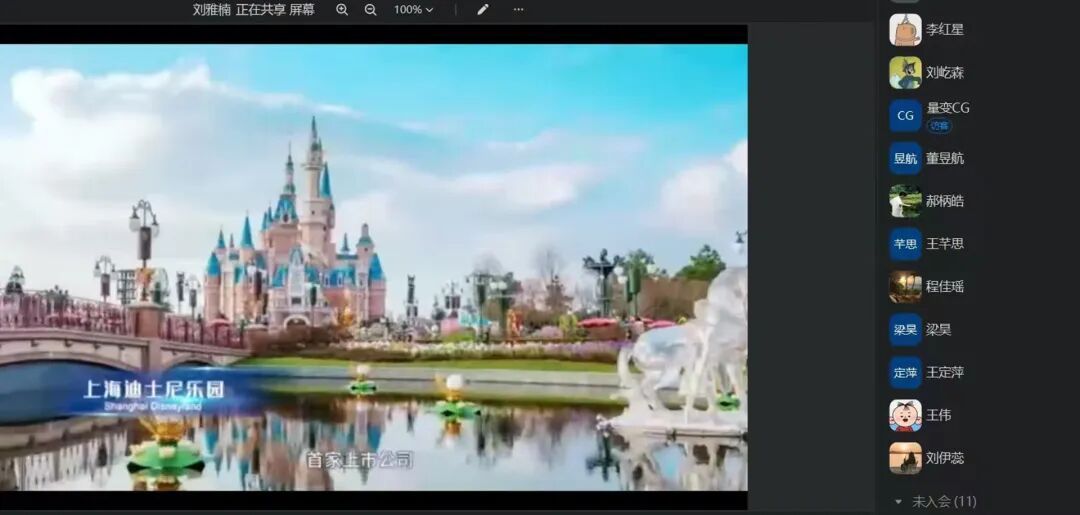Image resolution: width=1080 pixels, height=515 pixels.
Task: Select participant 梁昊 in the list
Action: (938, 329)
